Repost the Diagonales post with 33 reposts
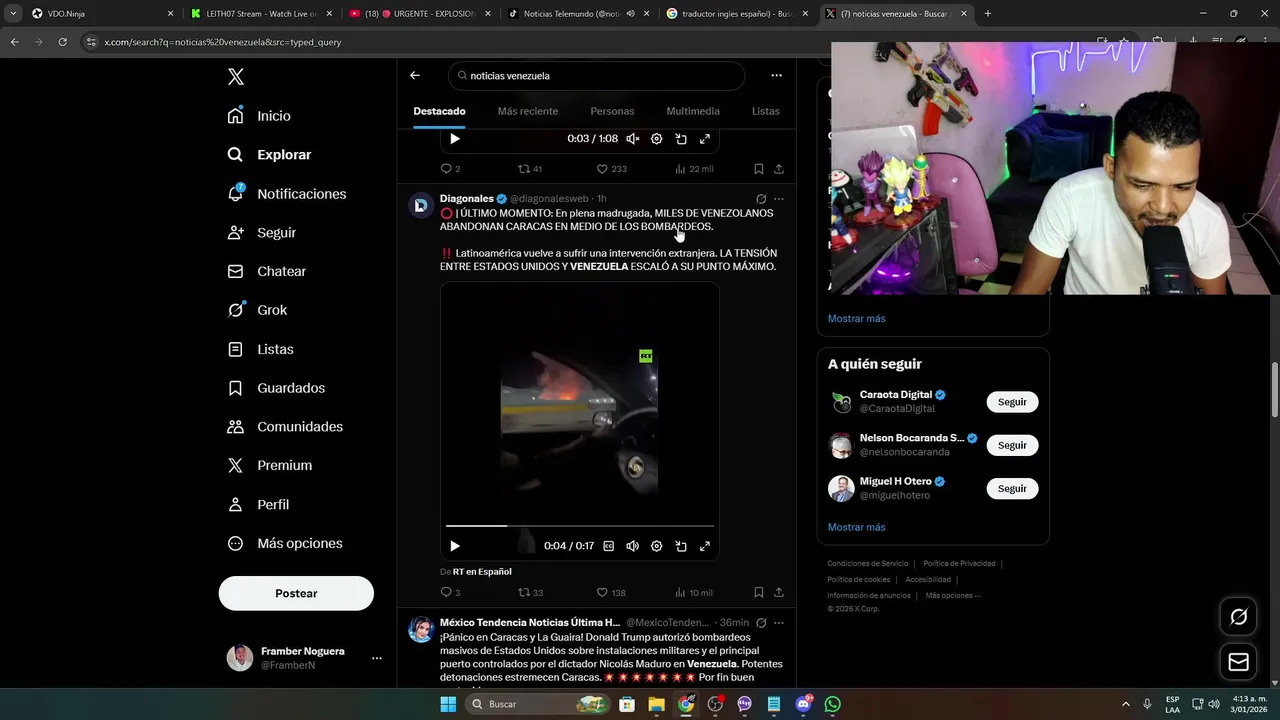Screen dimensions: 1280x720 (x=530, y=593)
